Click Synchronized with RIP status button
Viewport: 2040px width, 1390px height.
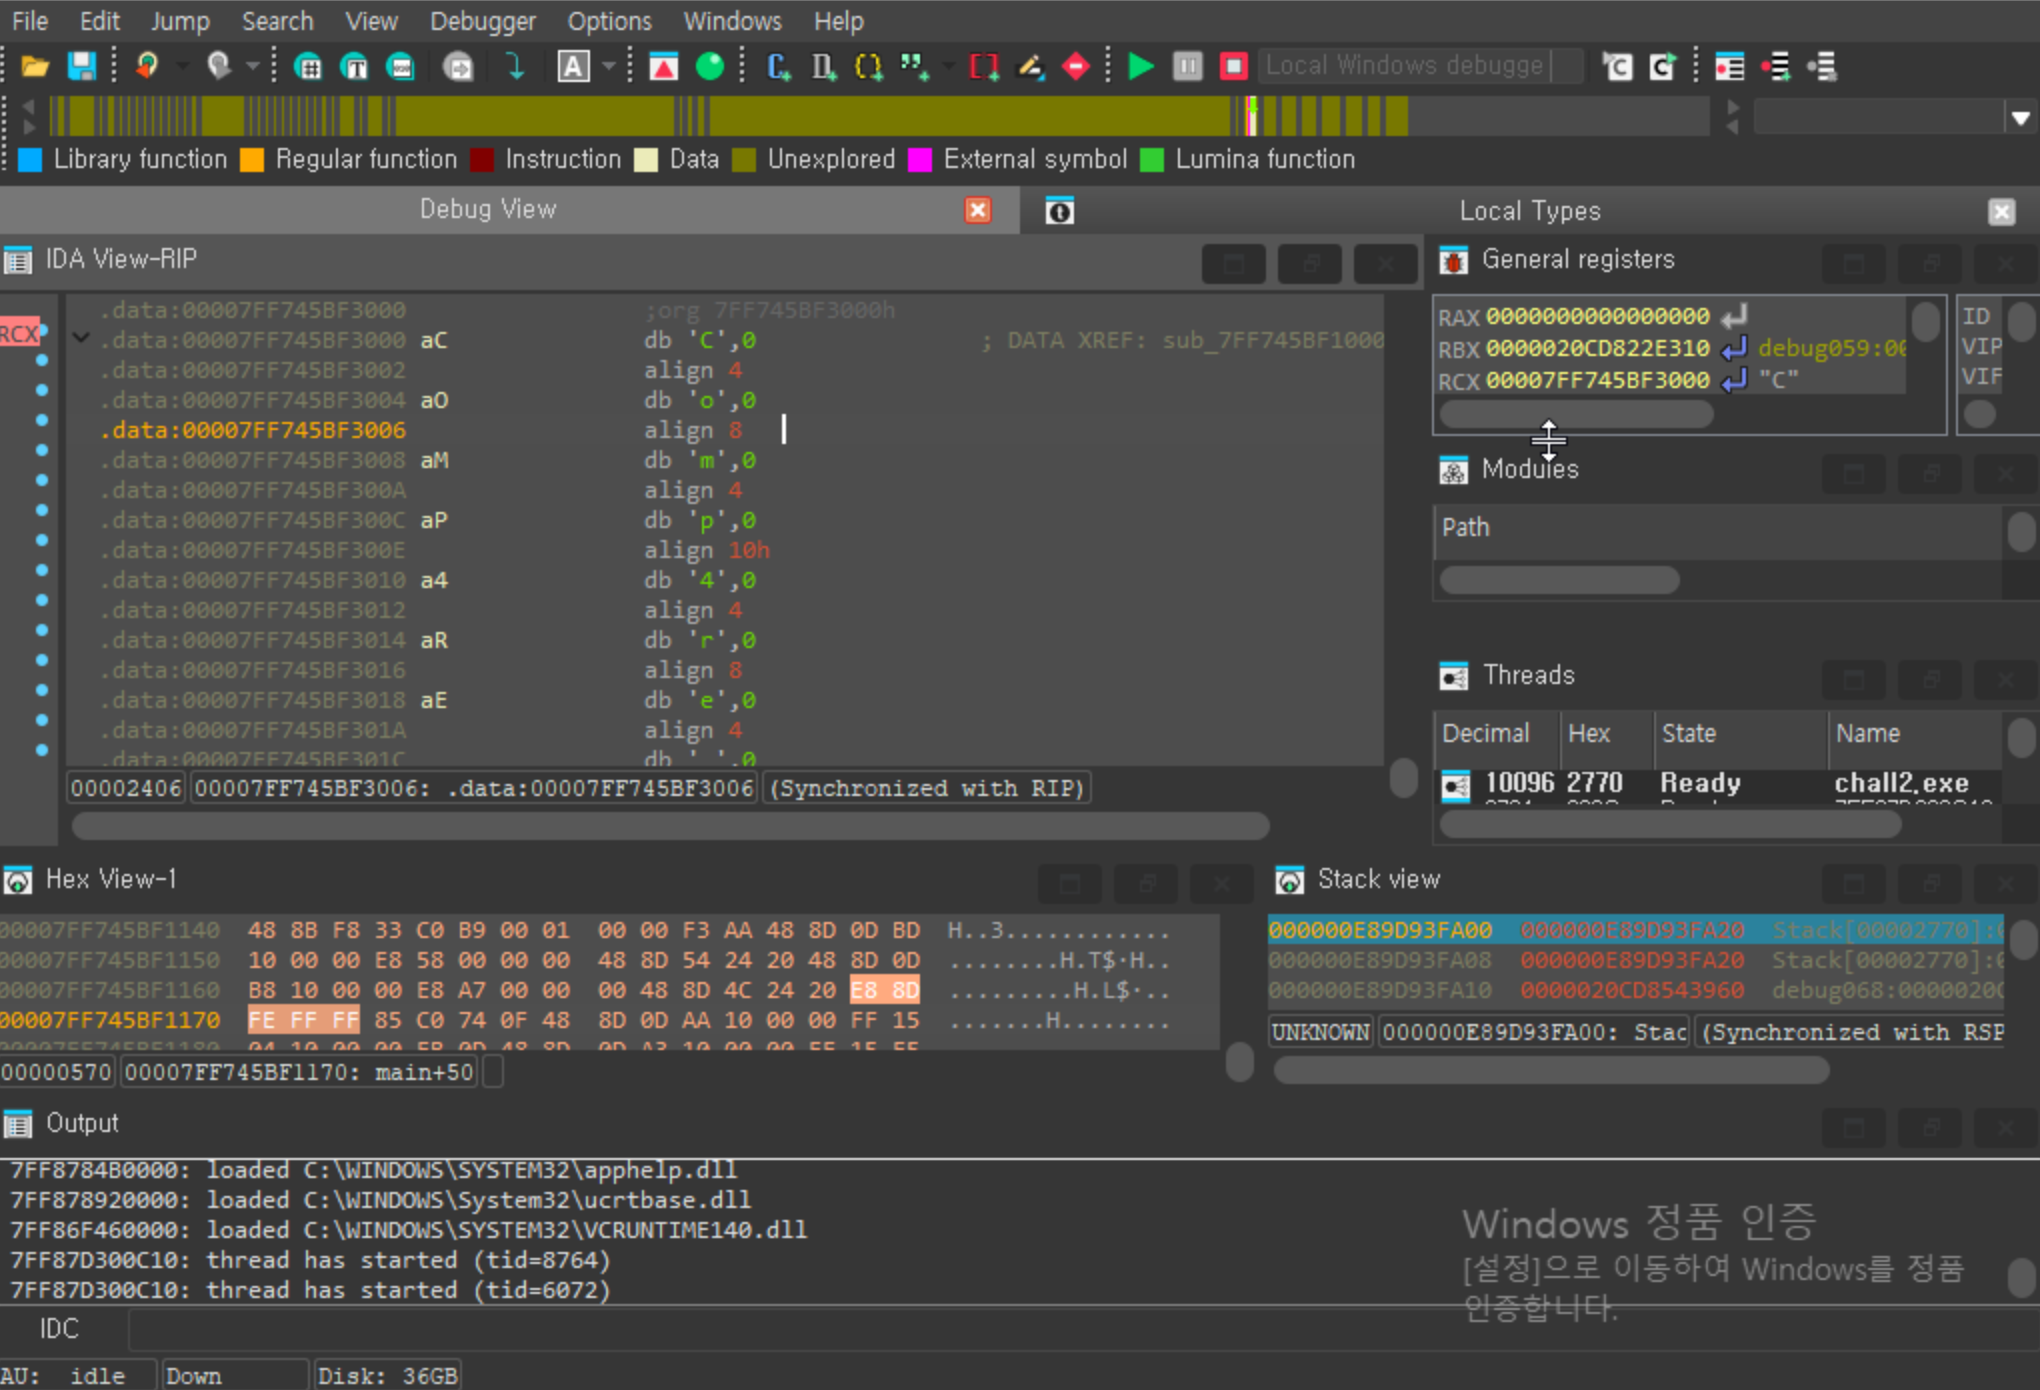(927, 787)
